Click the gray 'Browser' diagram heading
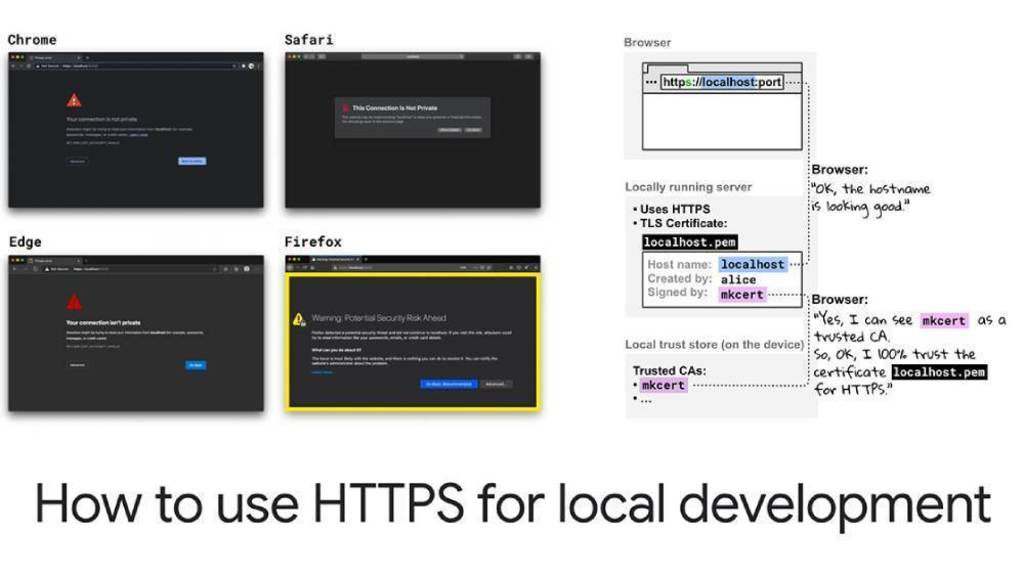Image resolution: width=1024 pixels, height=575 pixels. coord(647,42)
